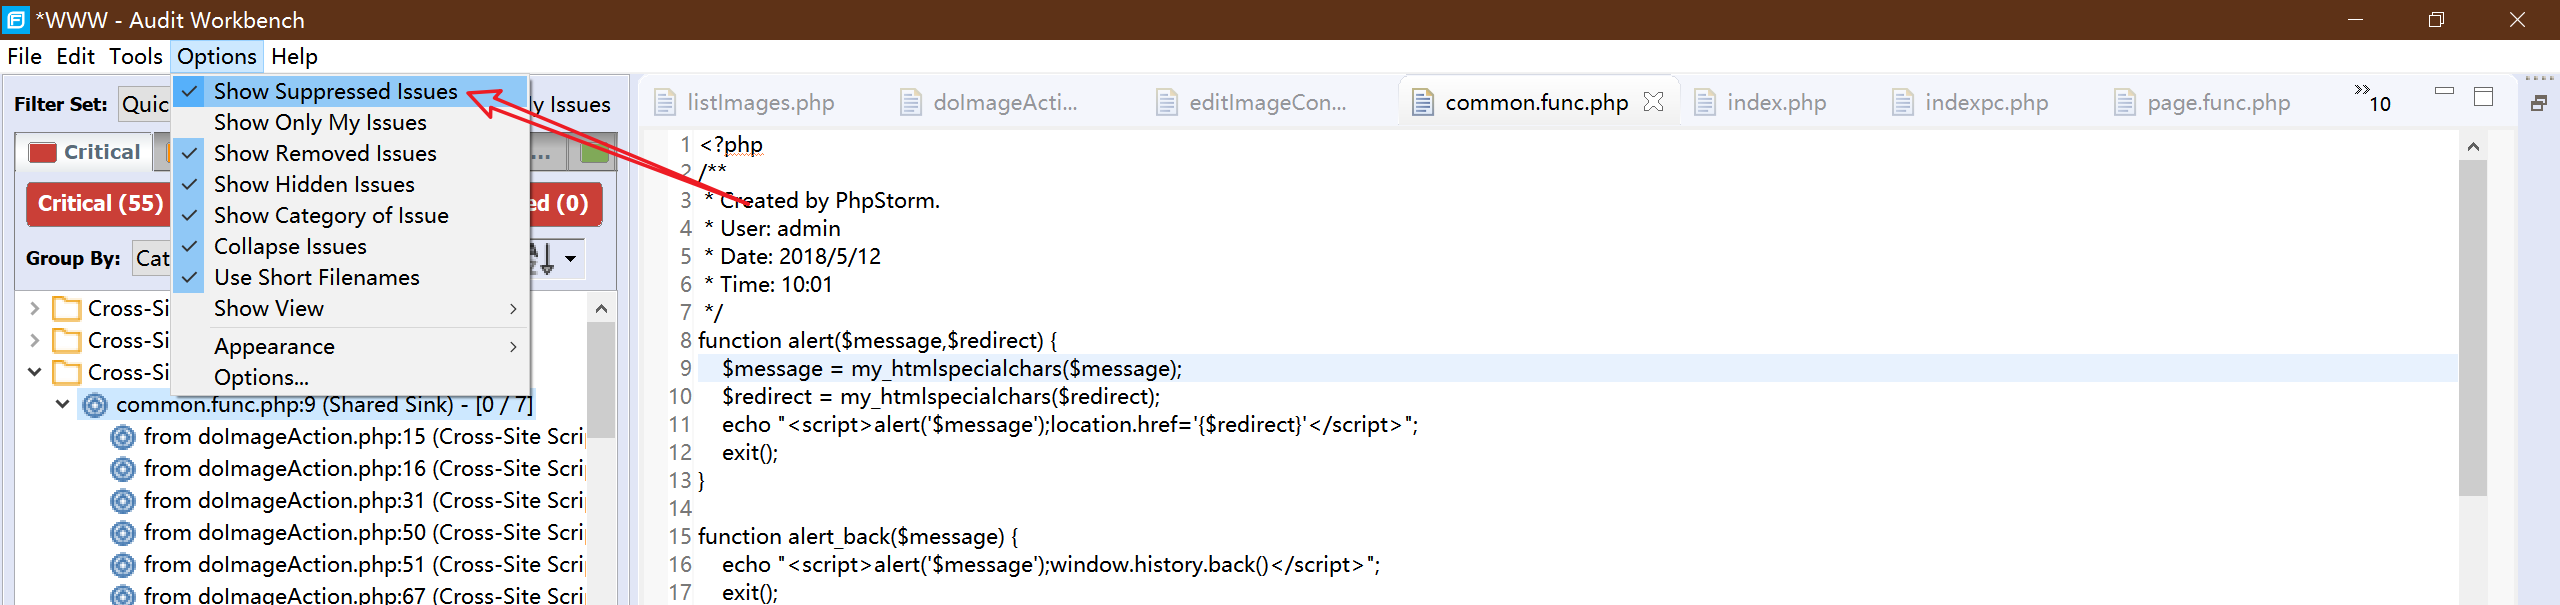Screen dimensions: 2560x605
Task: Click line 15 'function alert_back($message)'
Action: 858,537
